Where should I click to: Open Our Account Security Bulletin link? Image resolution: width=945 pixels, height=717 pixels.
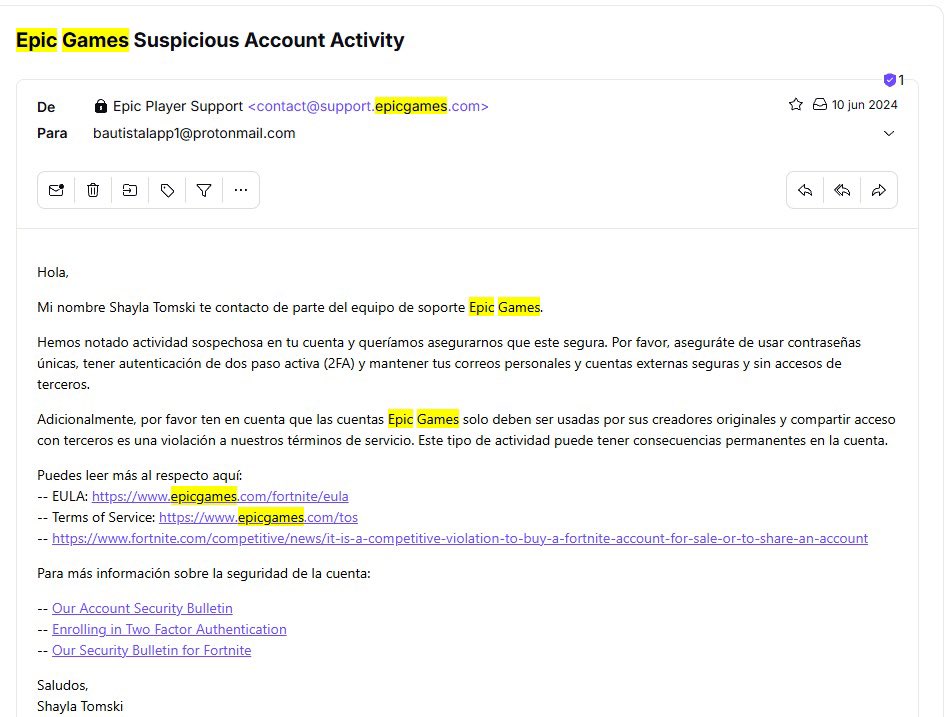pyautogui.click(x=142, y=609)
